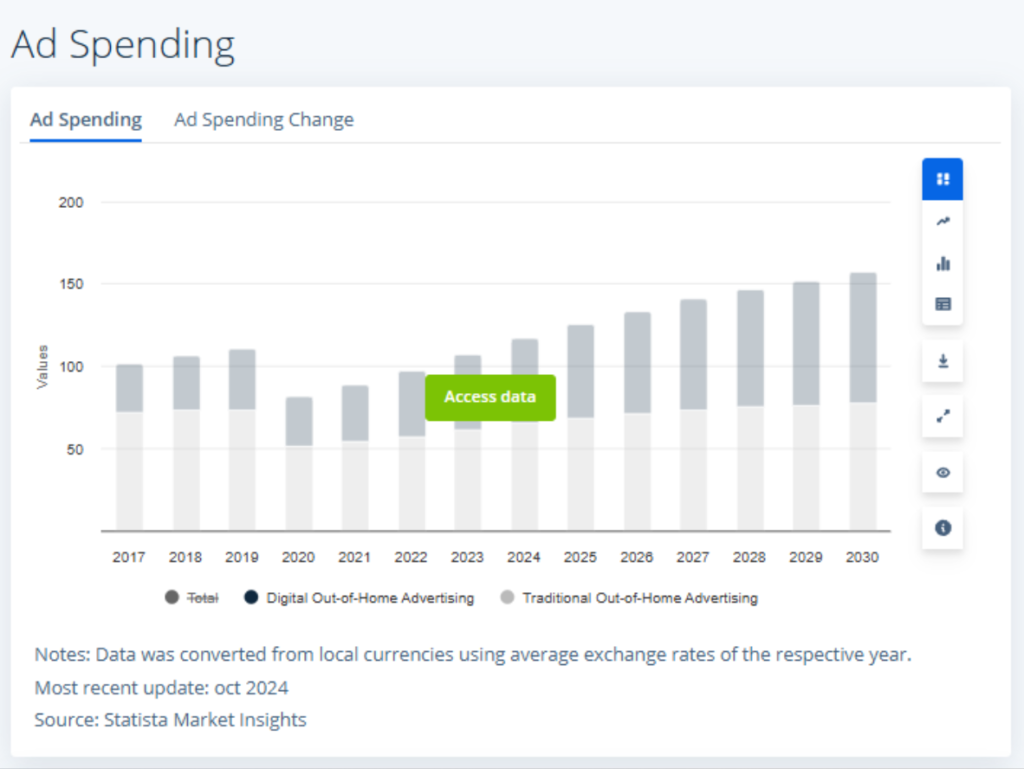1024x769 pixels.
Task: Click the green Access data button
Action: click(490, 397)
